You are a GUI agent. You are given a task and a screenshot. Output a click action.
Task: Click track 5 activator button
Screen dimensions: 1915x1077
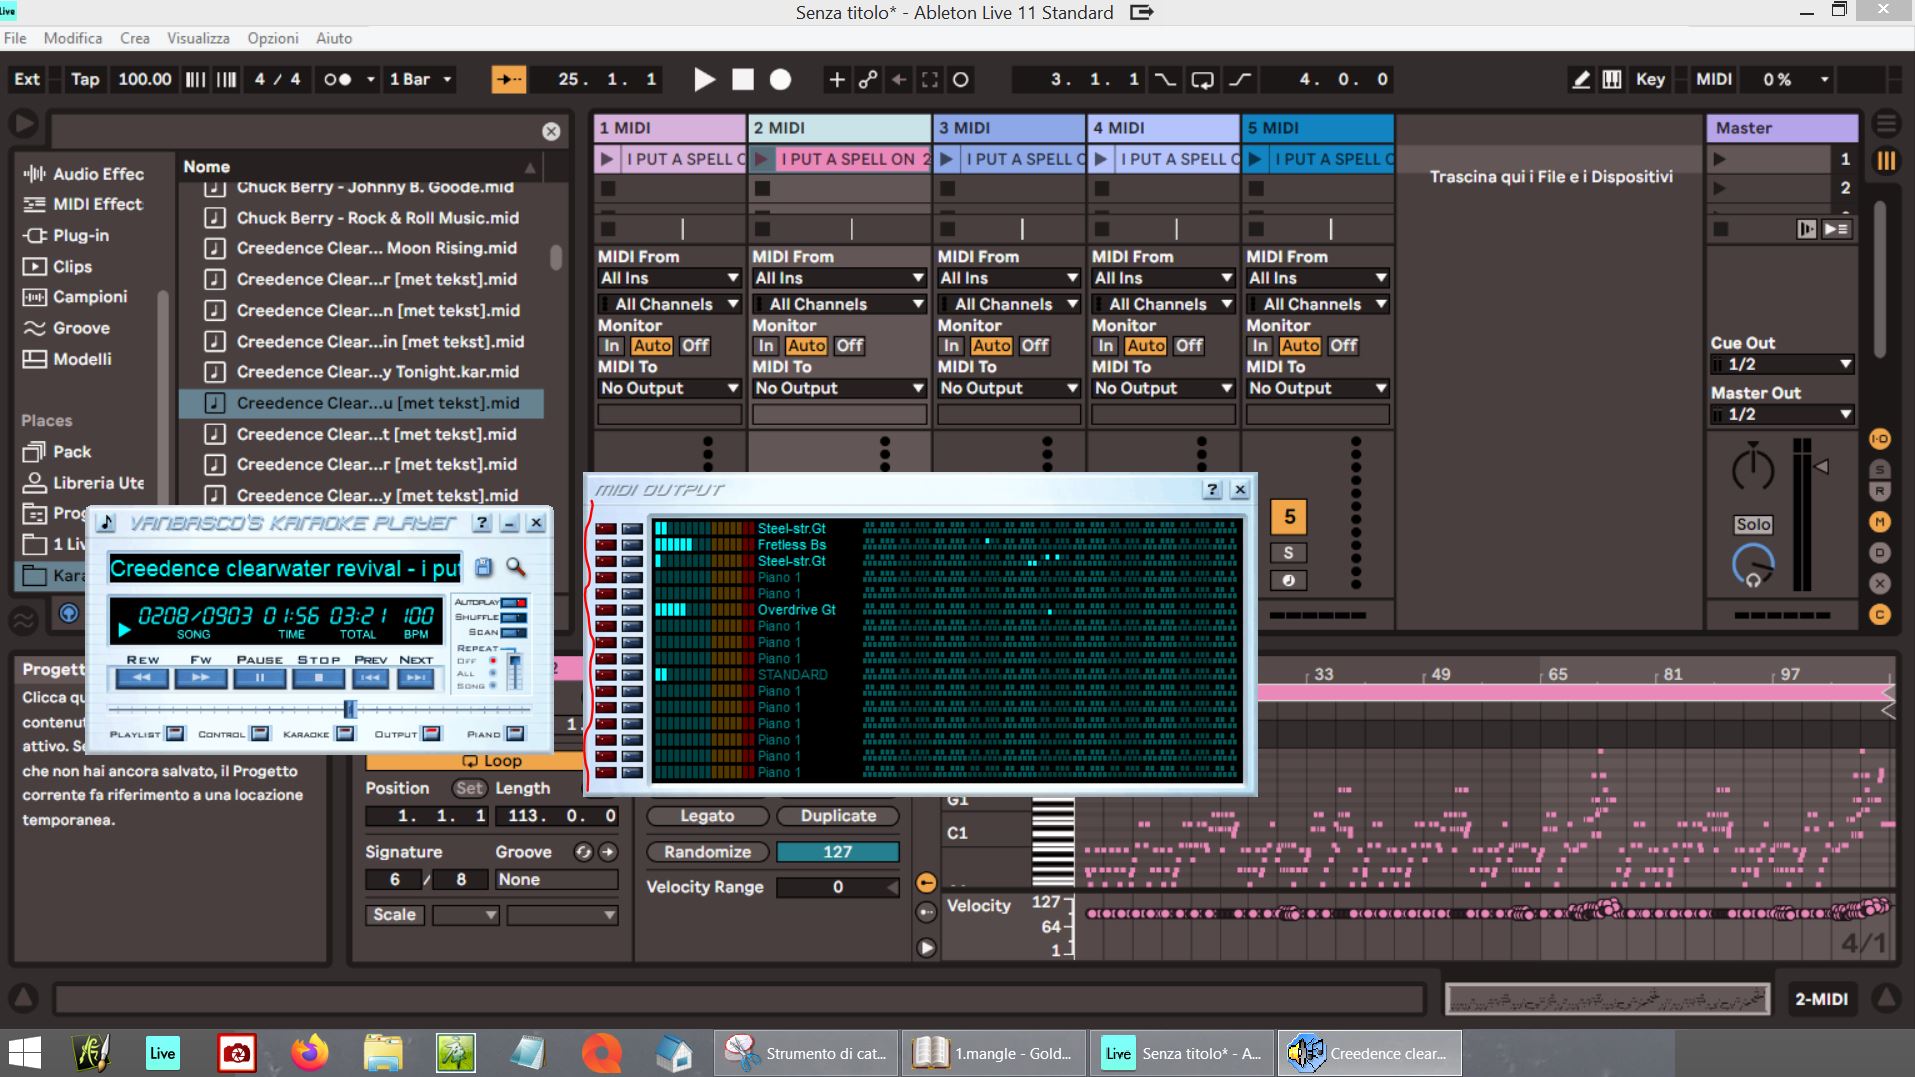1289,517
